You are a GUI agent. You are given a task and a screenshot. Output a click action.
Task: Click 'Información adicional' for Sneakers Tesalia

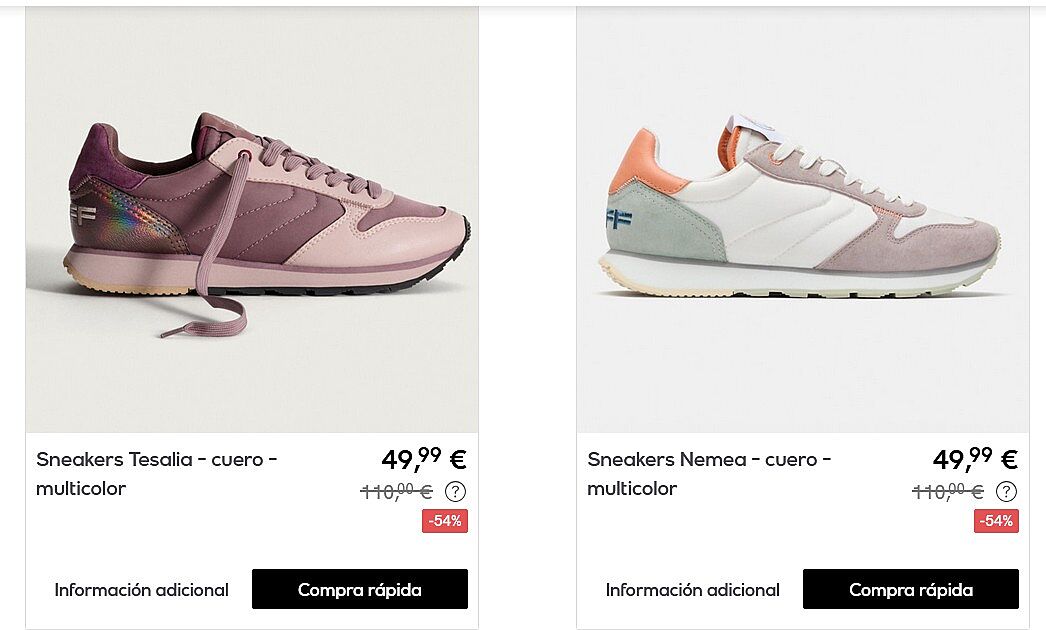[x=141, y=590]
